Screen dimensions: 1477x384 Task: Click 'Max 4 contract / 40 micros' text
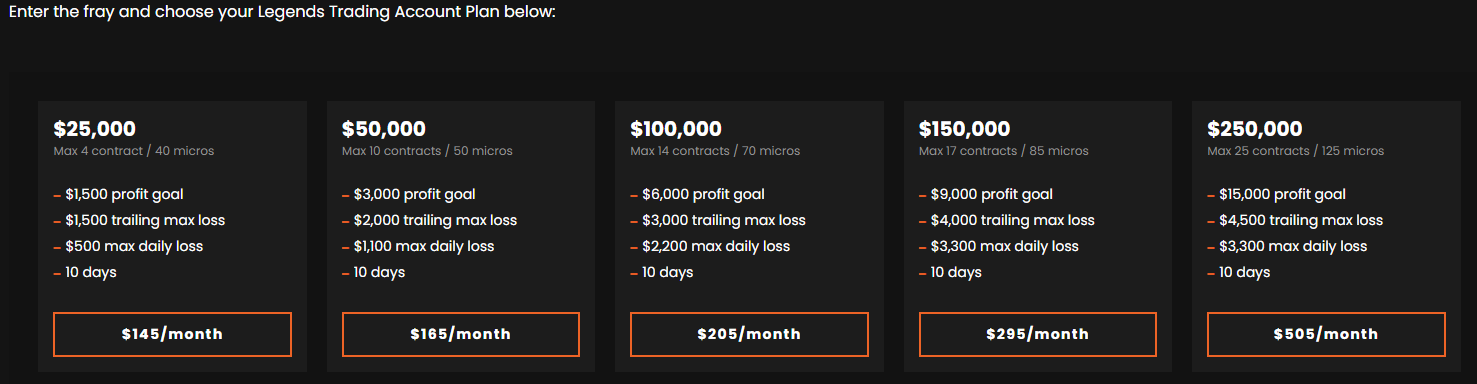pyautogui.click(x=134, y=151)
